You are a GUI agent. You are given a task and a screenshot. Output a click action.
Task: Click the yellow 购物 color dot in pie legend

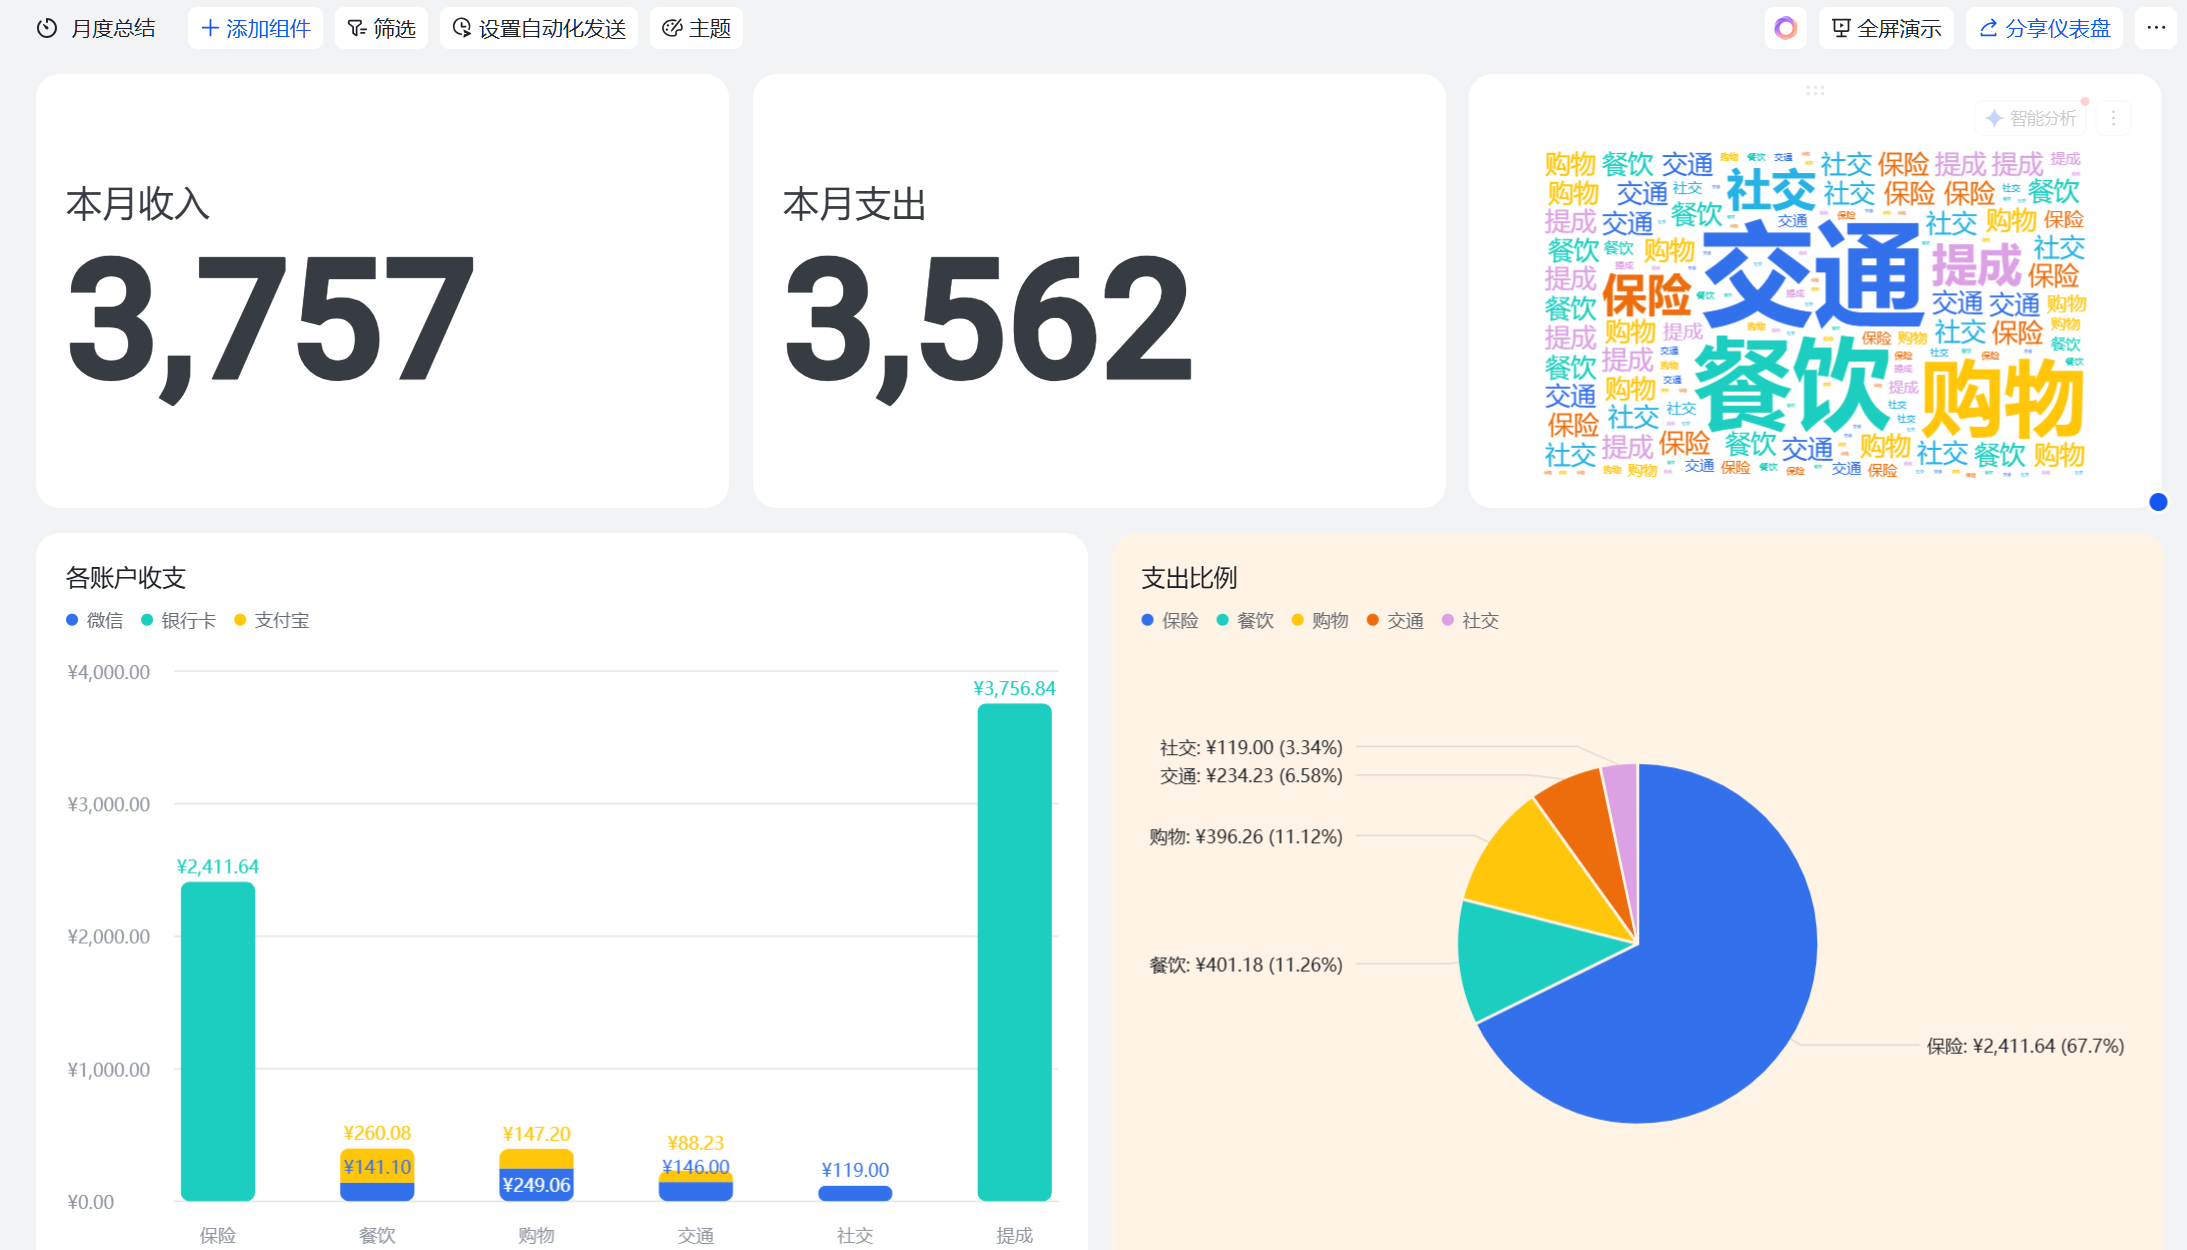point(1297,620)
